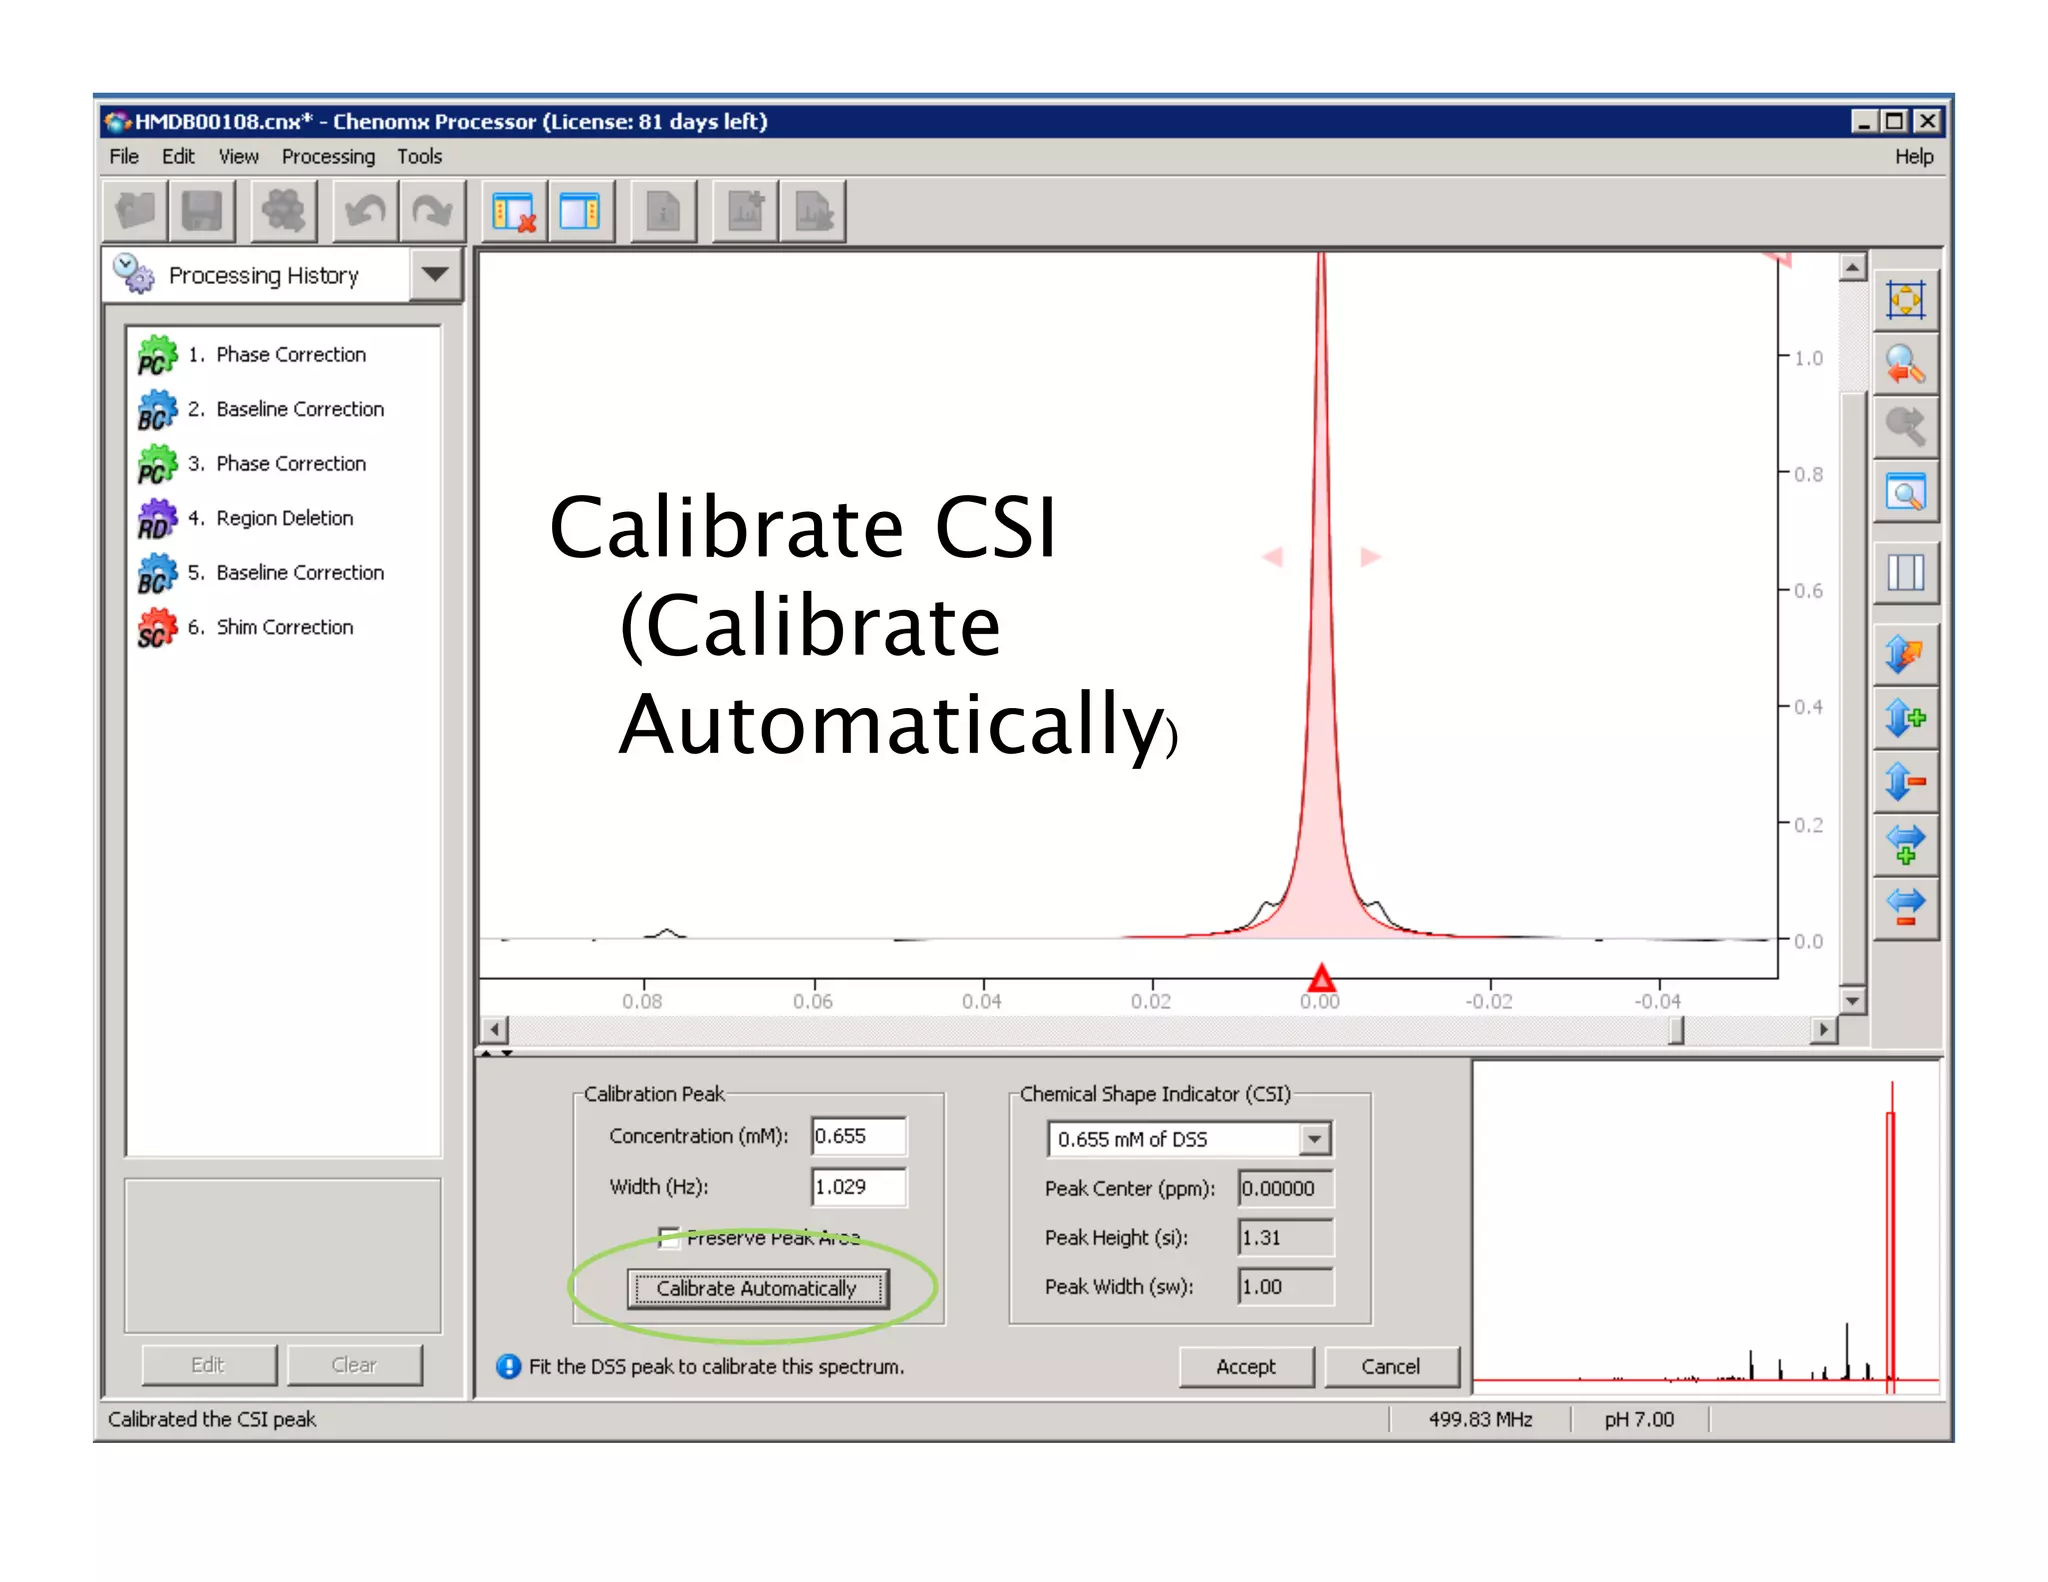Click the save floppy disk toolbar icon
2048x1582 pixels.
[202, 211]
